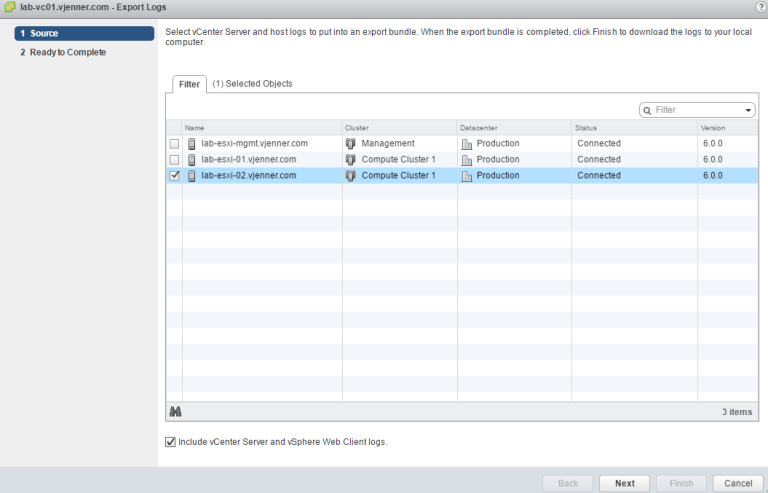The height and width of the screenshot is (493, 768).
Task: Switch to the Selected Objects tab
Action: 252,84
